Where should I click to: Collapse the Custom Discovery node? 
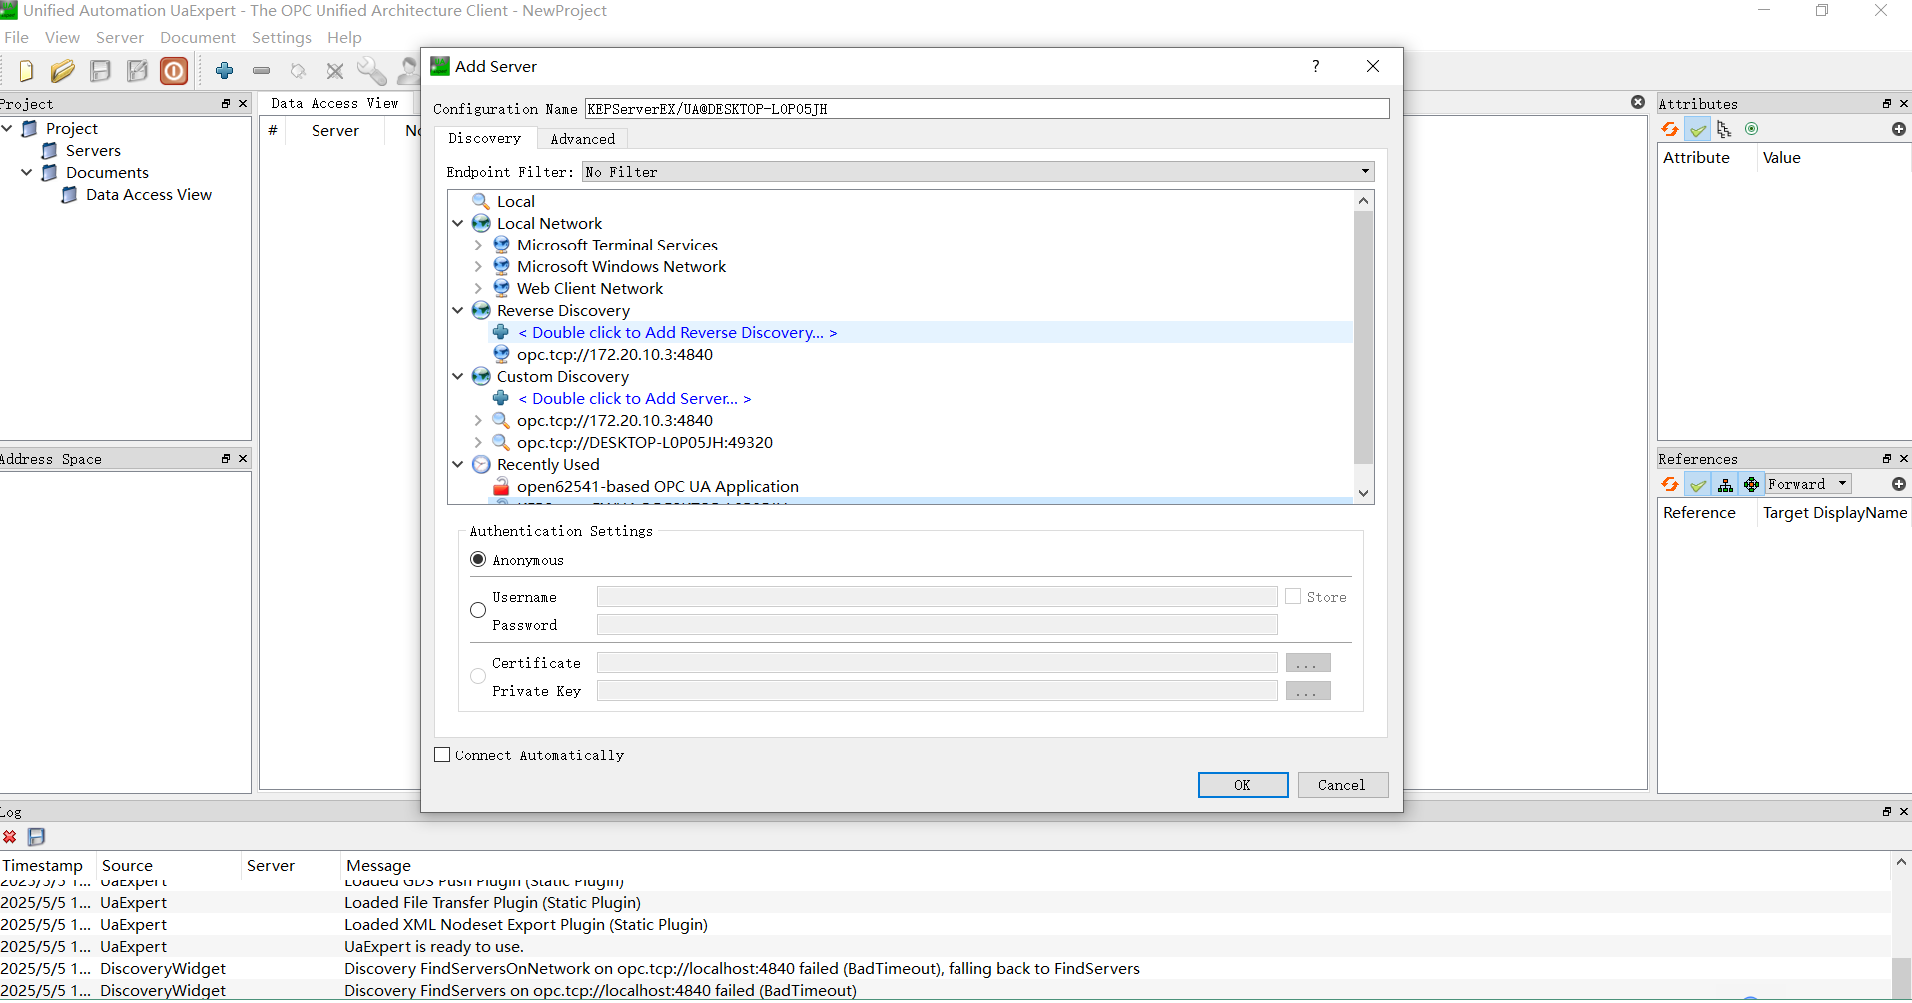pos(458,377)
